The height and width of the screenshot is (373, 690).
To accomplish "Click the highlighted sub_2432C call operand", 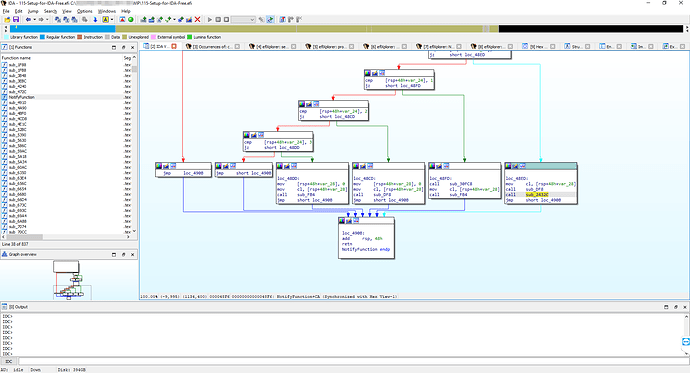I will pyautogui.click(x=537, y=194).
